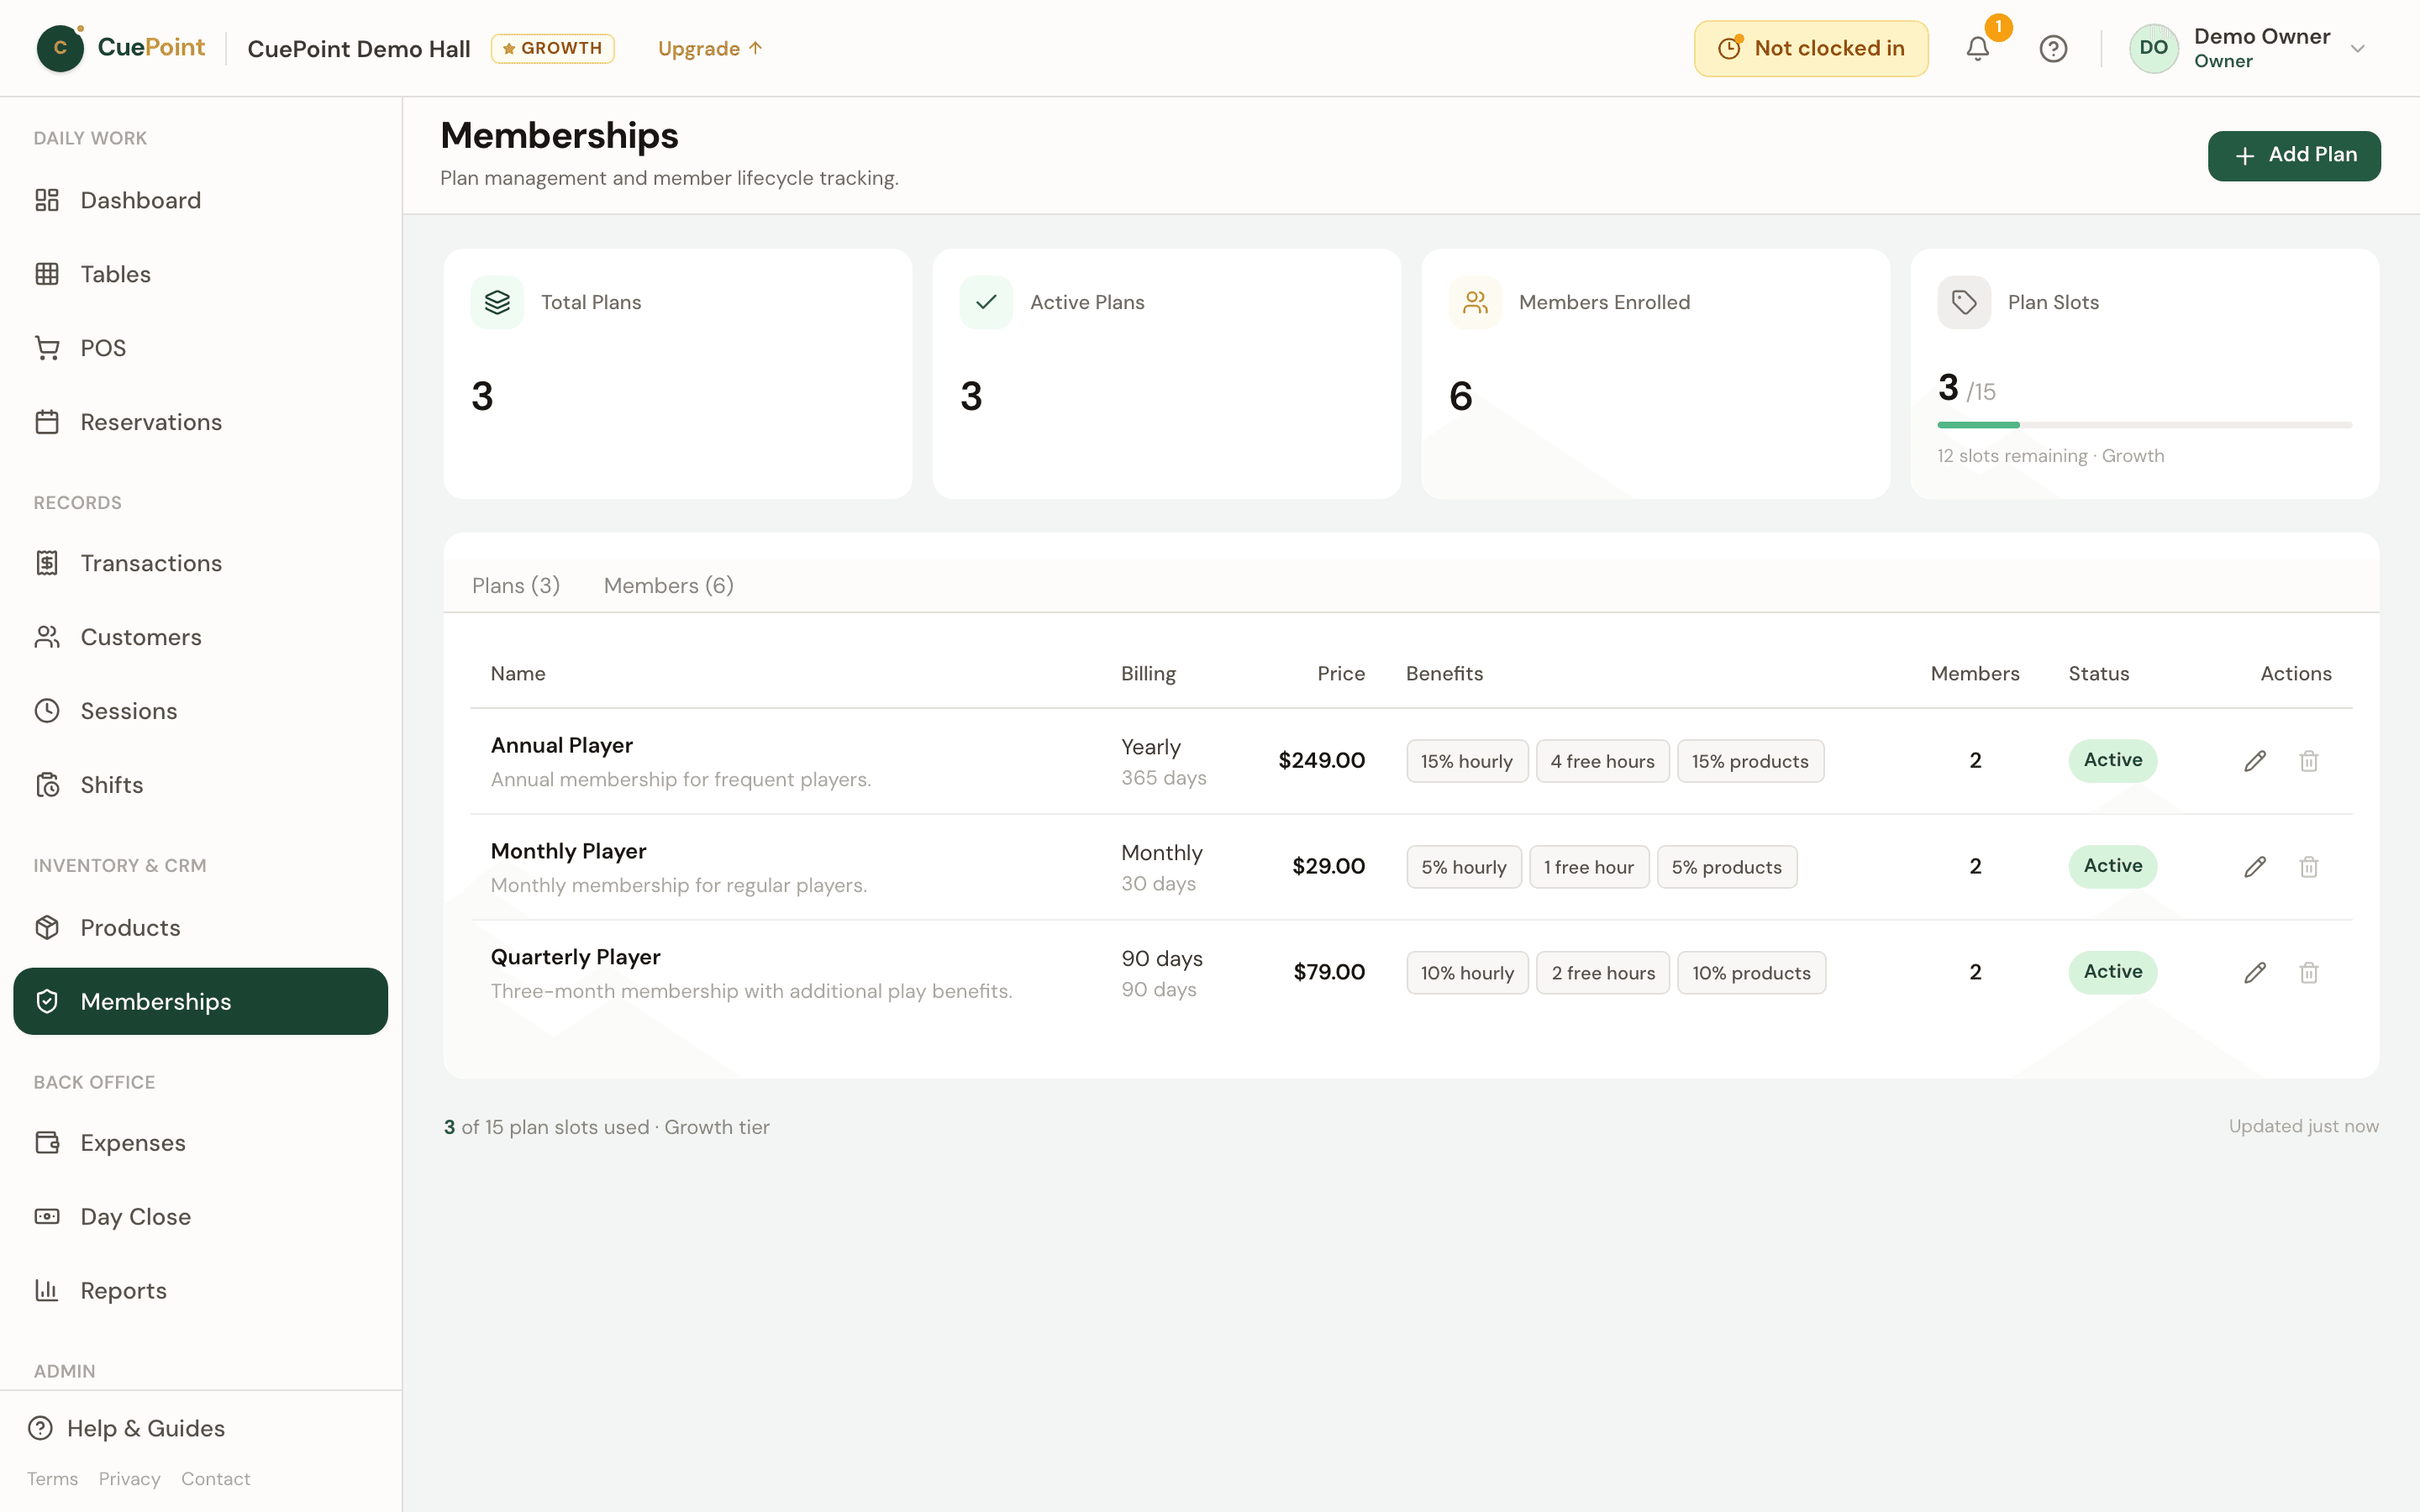Click the Expenses wallet icon

(x=47, y=1142)
